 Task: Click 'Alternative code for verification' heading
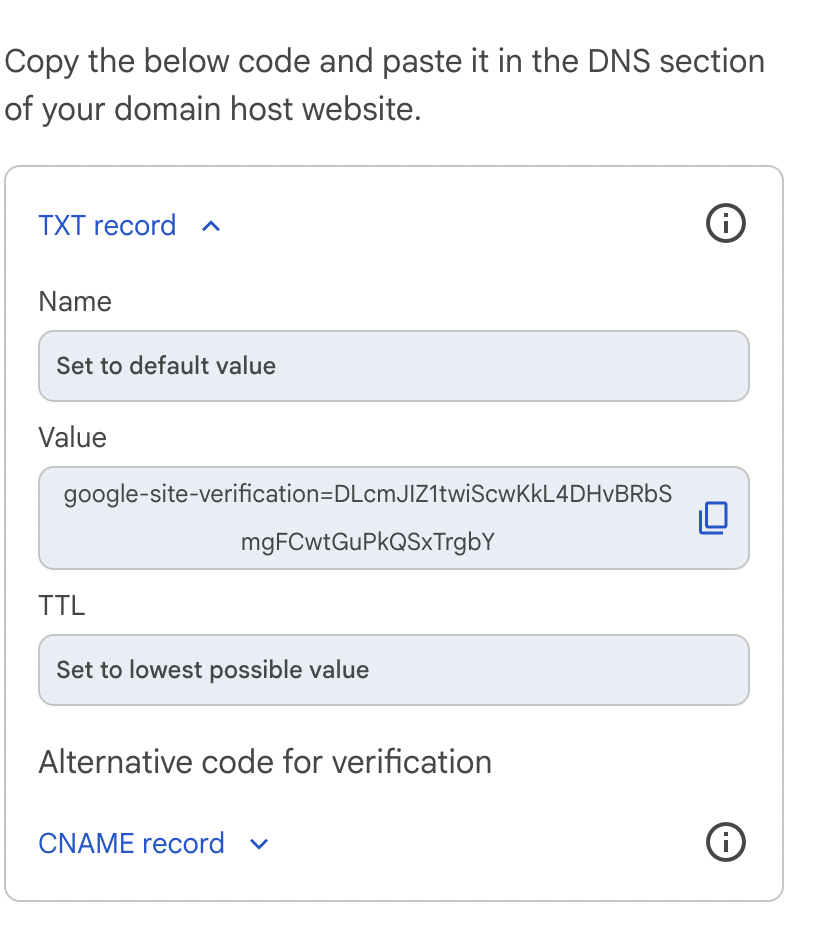pos(265,762)
